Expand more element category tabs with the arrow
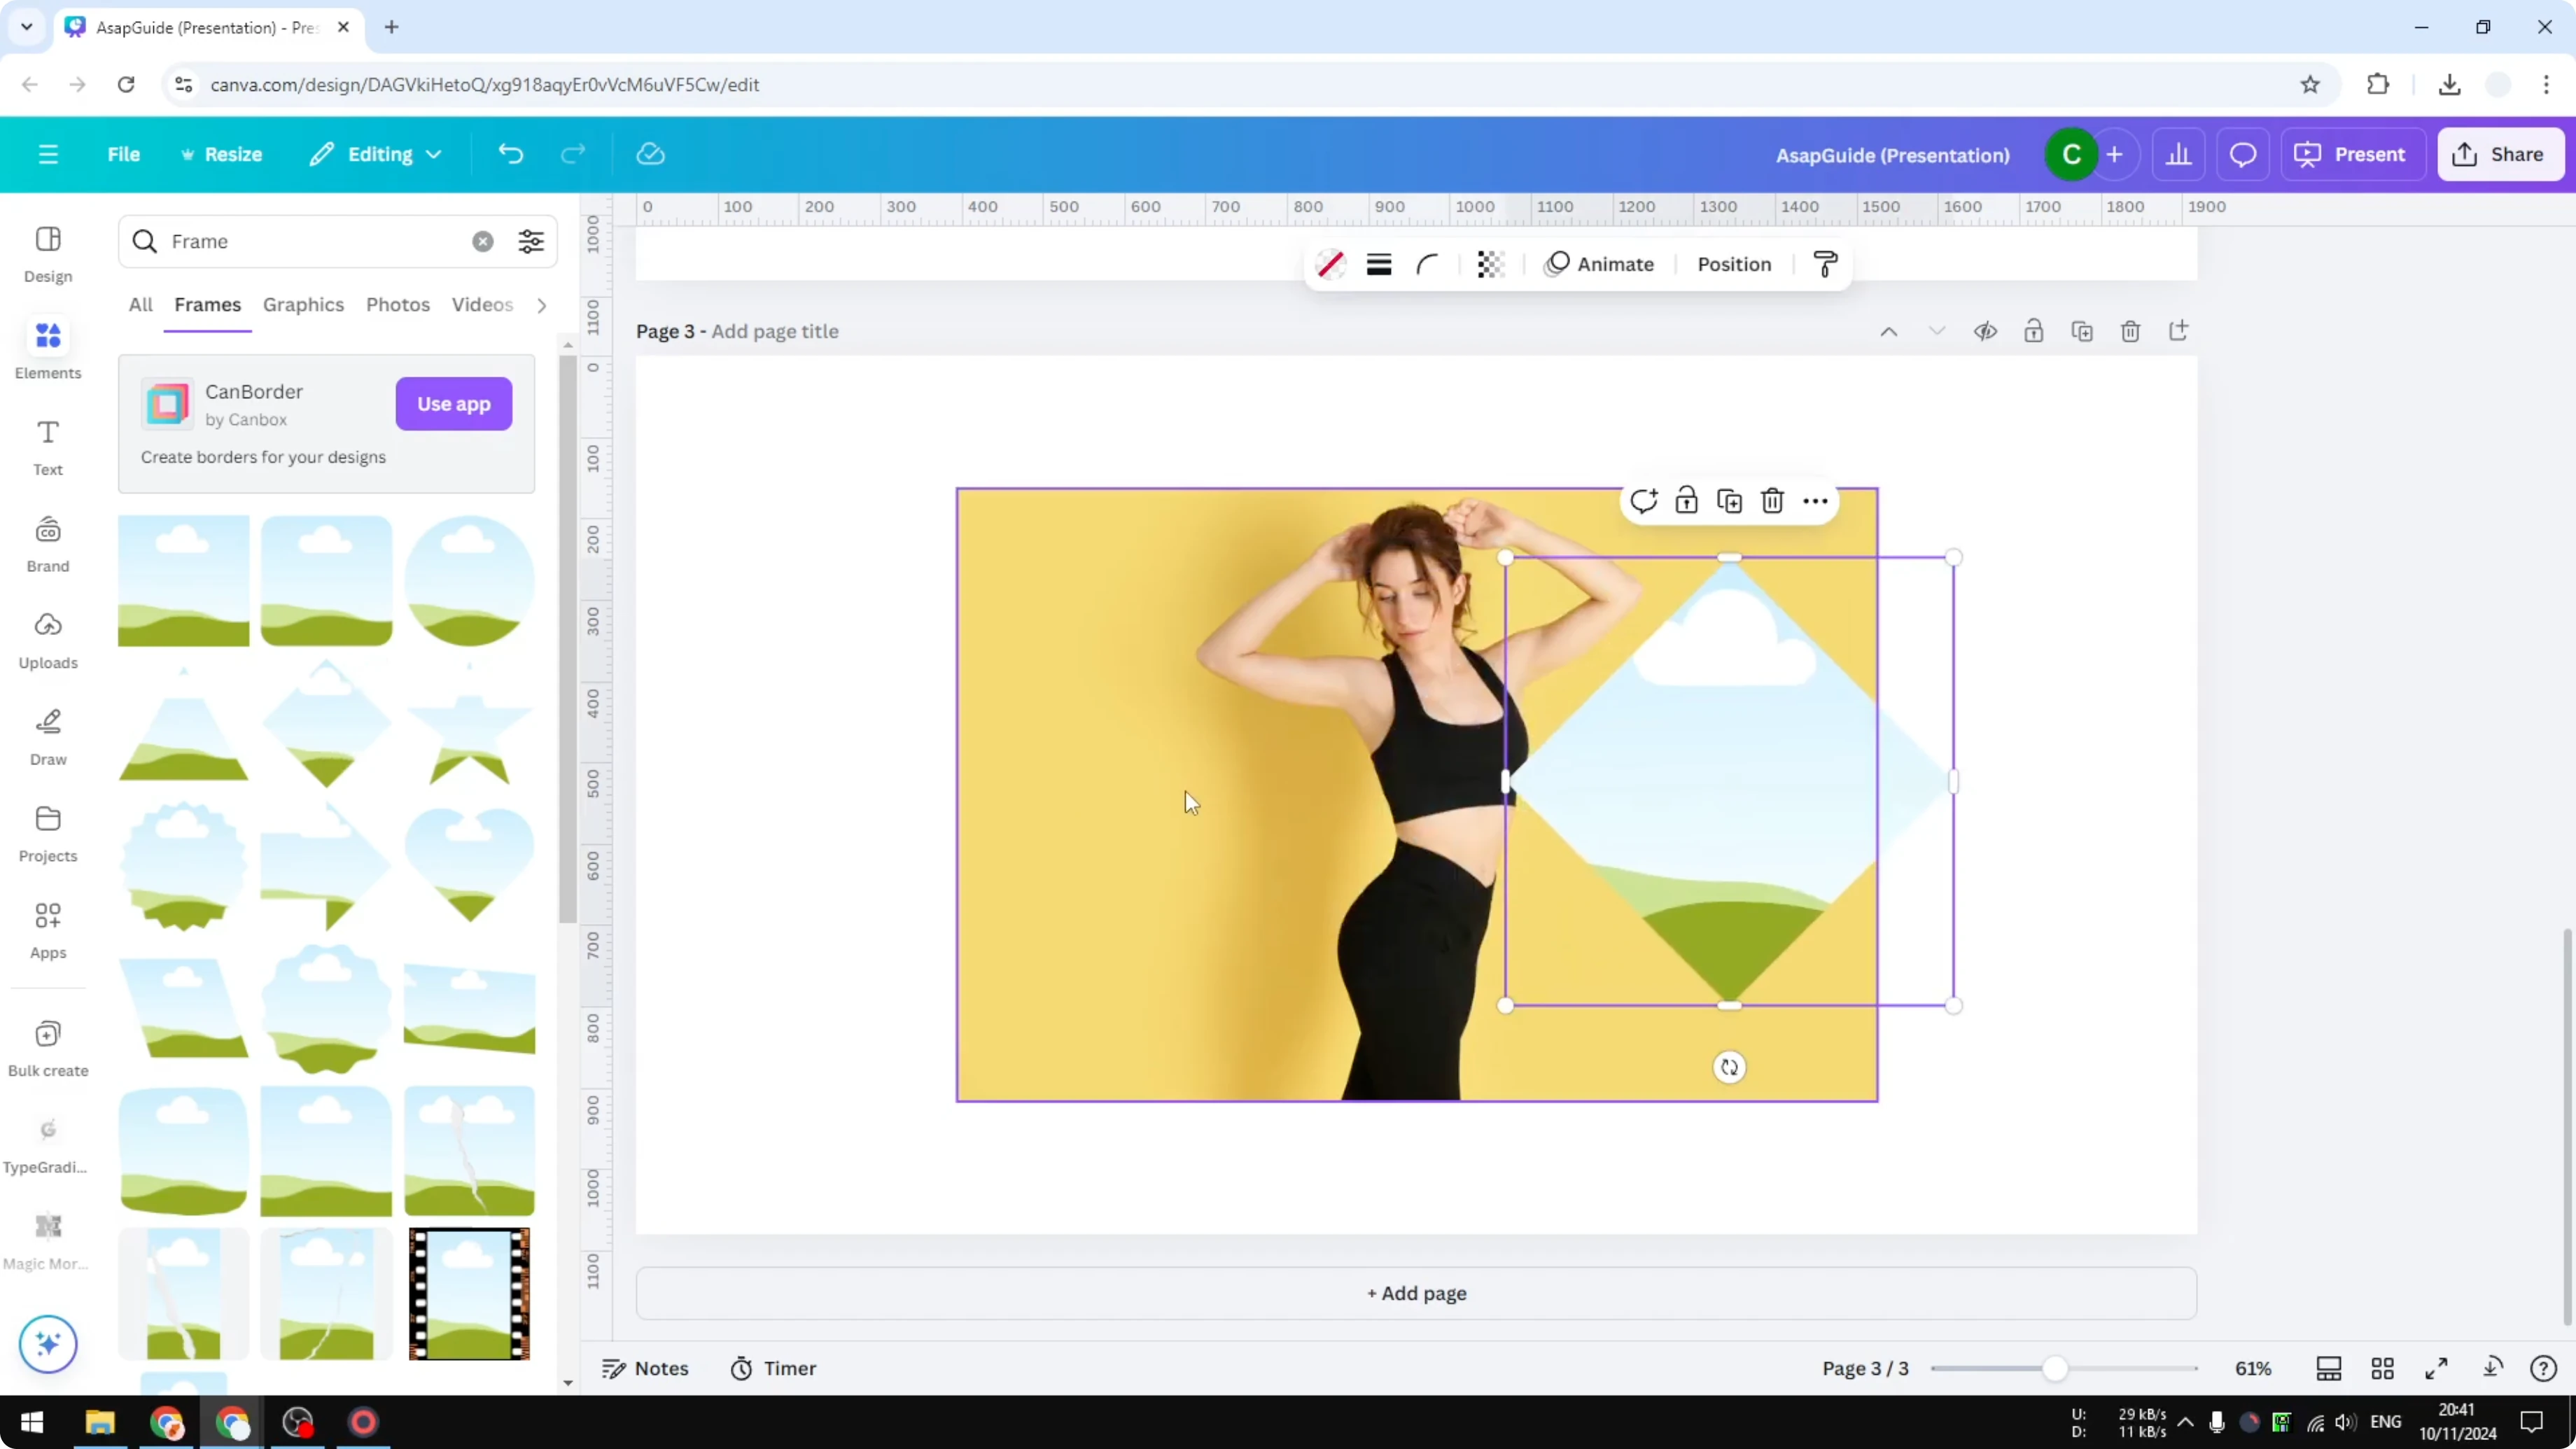Viewport: 2576px width, 1449px height. (541, 305)
